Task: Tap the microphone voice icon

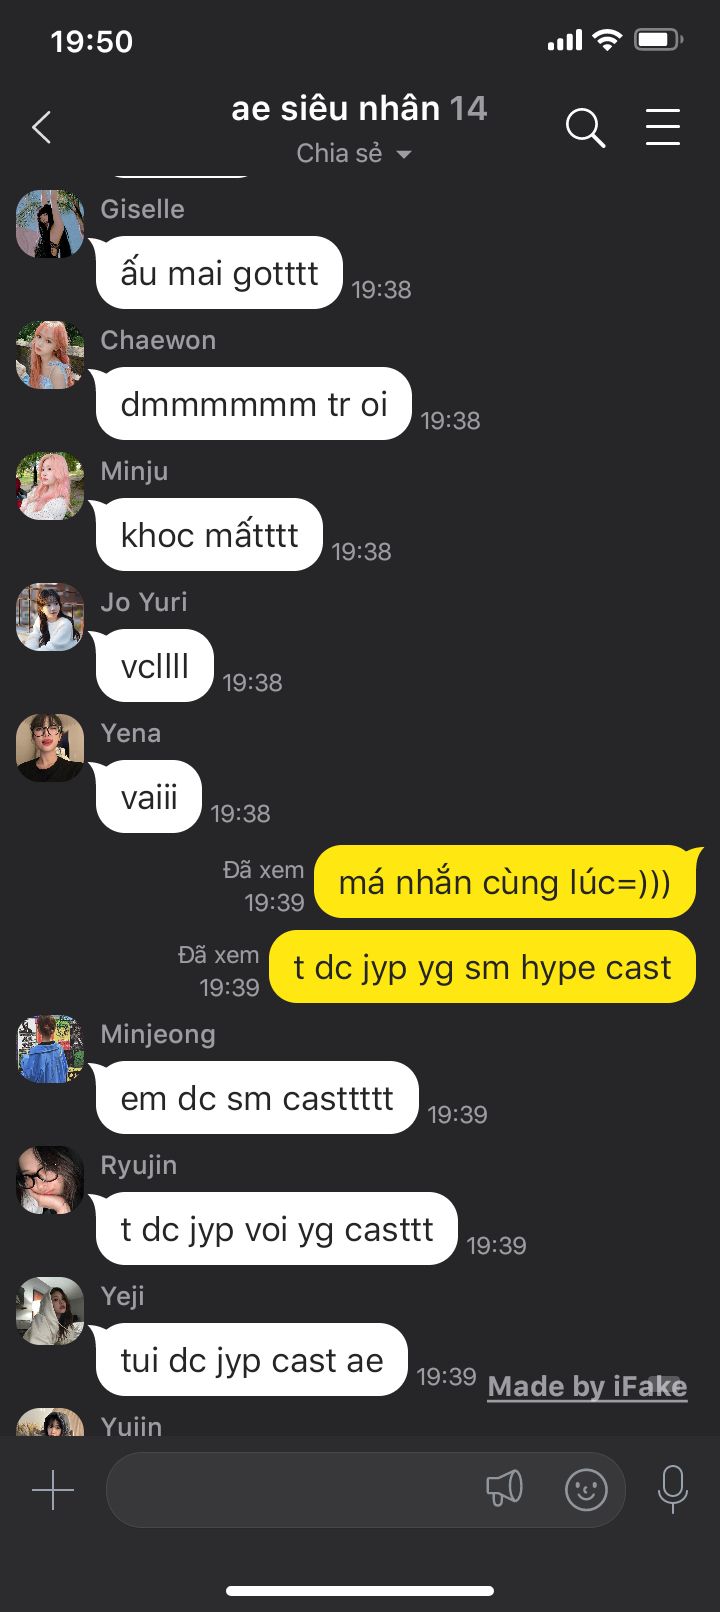Action: point(673,1490)
